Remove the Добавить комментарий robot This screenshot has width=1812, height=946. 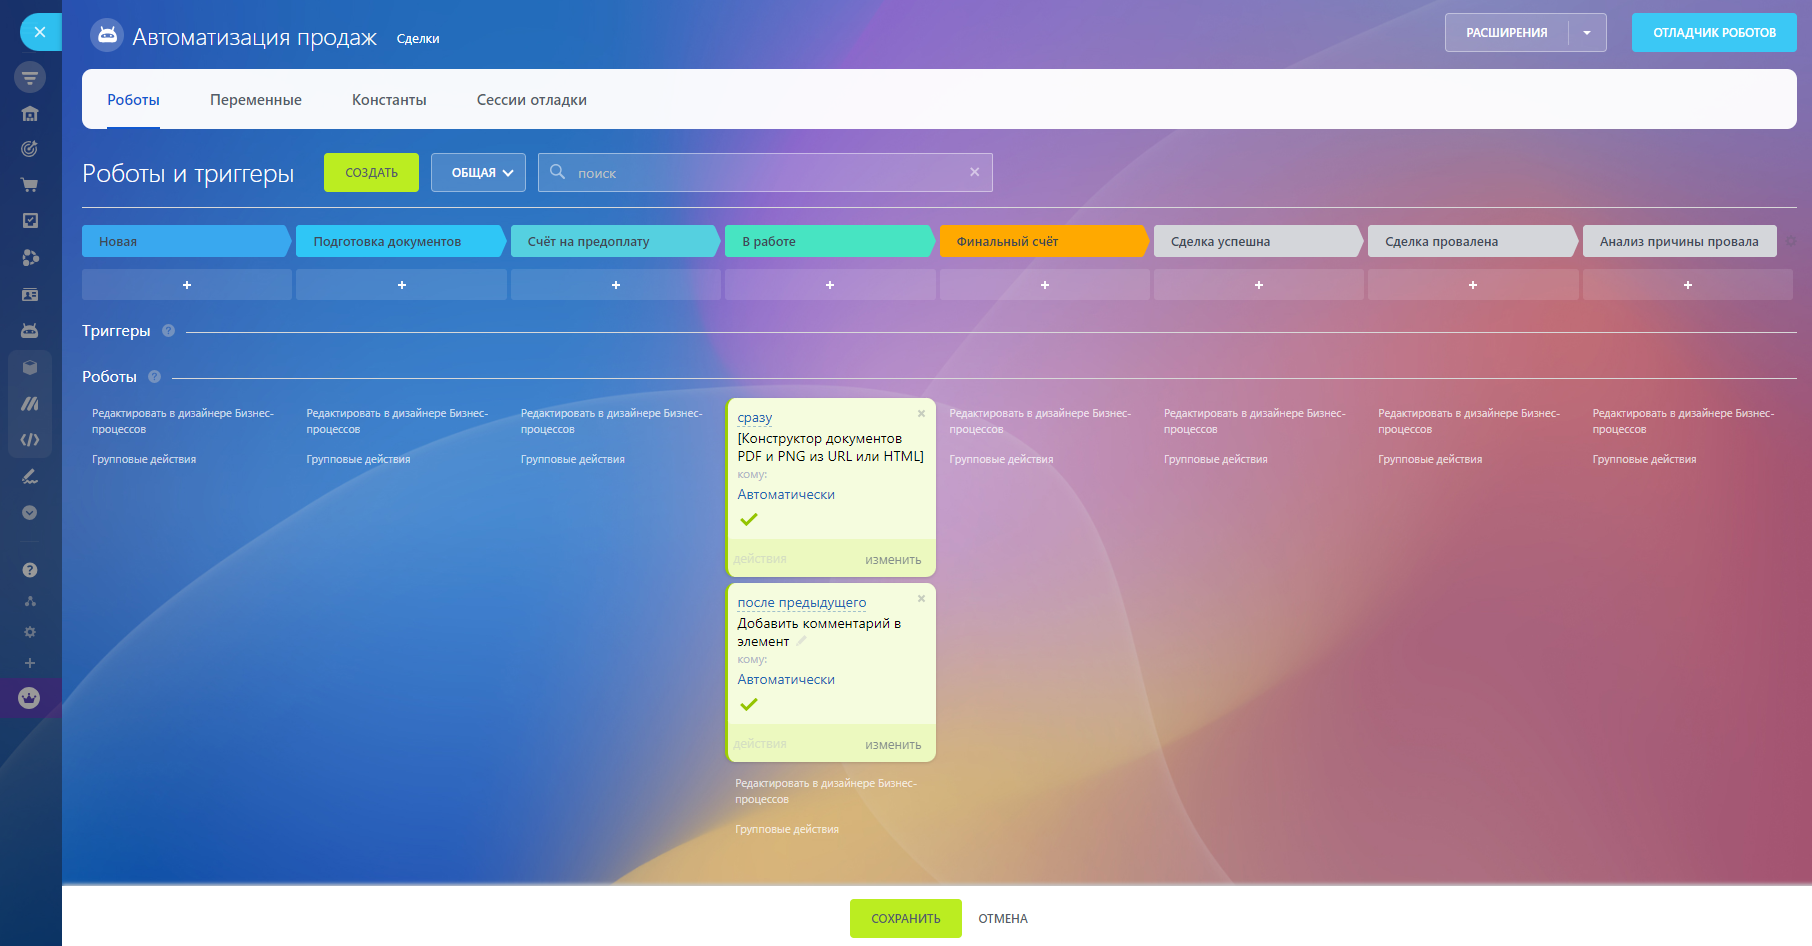coord(922,598)
